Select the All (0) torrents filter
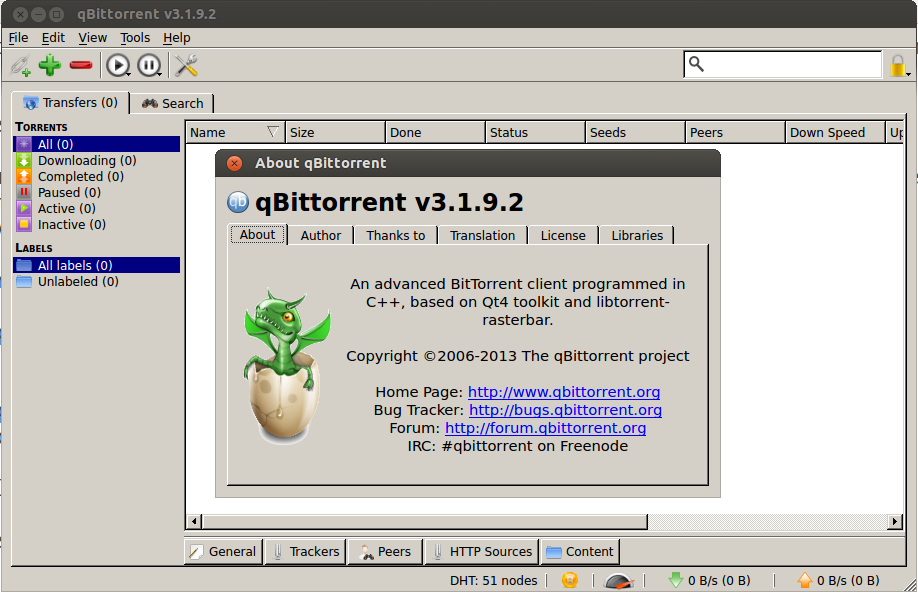This screenshot has height=592, width=918. tap(97, 144)
